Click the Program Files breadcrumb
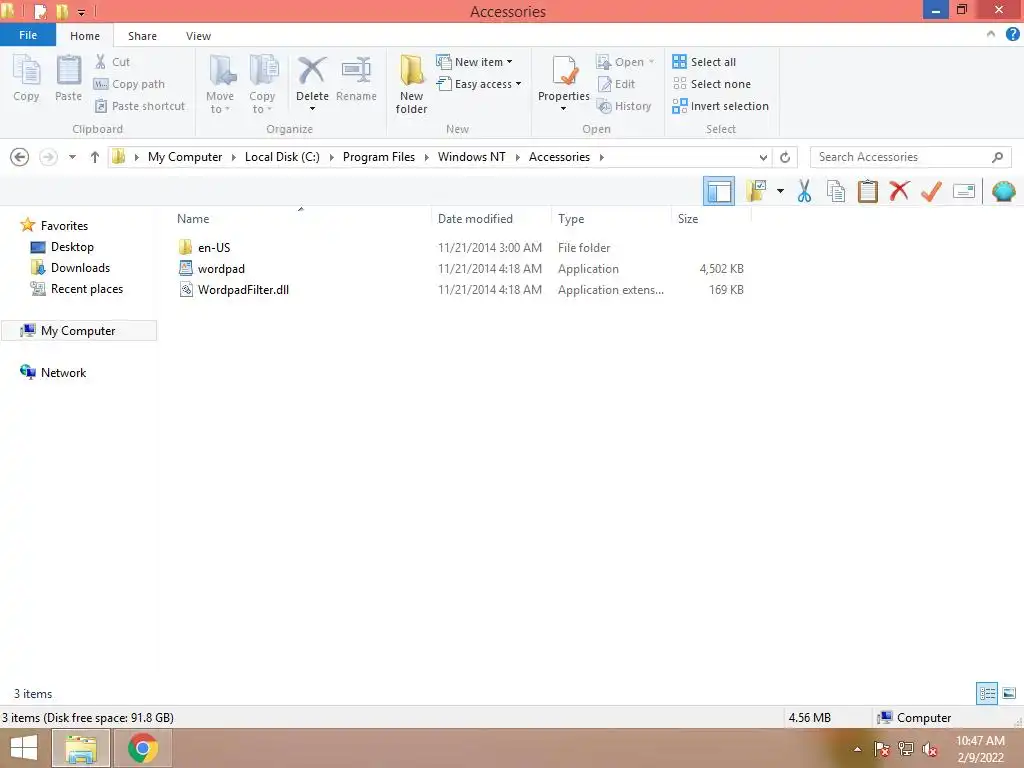The width and height of the screenshot is (1024, 768). point(379,157)
